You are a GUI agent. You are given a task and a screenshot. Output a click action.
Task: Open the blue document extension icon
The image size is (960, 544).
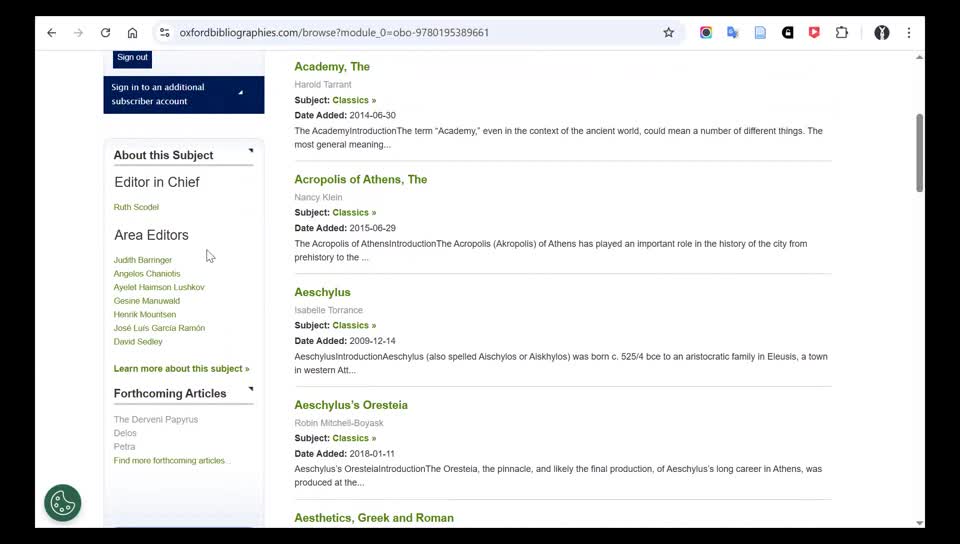pyautogui.click(x=760, y=33)
